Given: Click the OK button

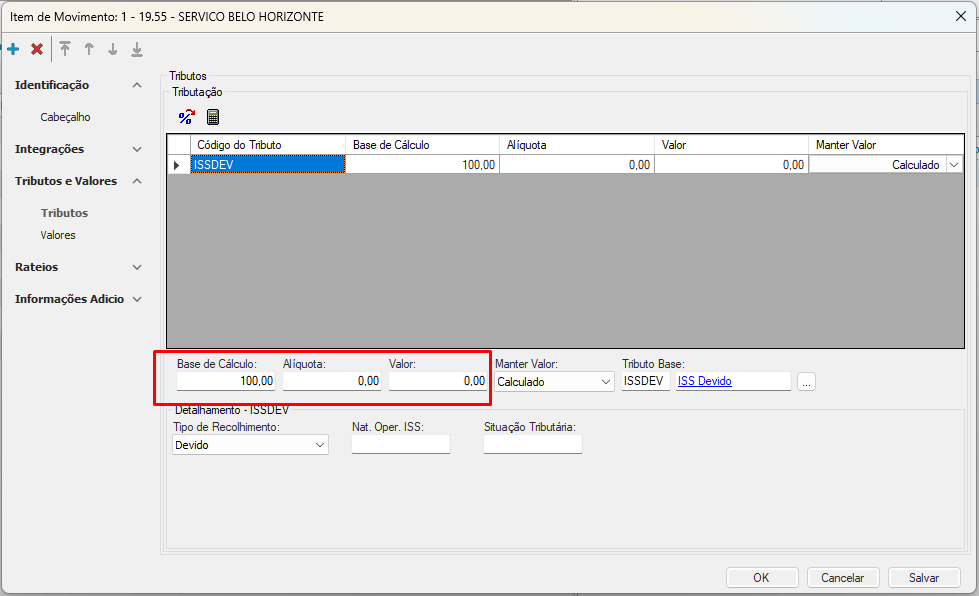Looking at the screenshot, I should pyautogui.click(x=761, y=577).
